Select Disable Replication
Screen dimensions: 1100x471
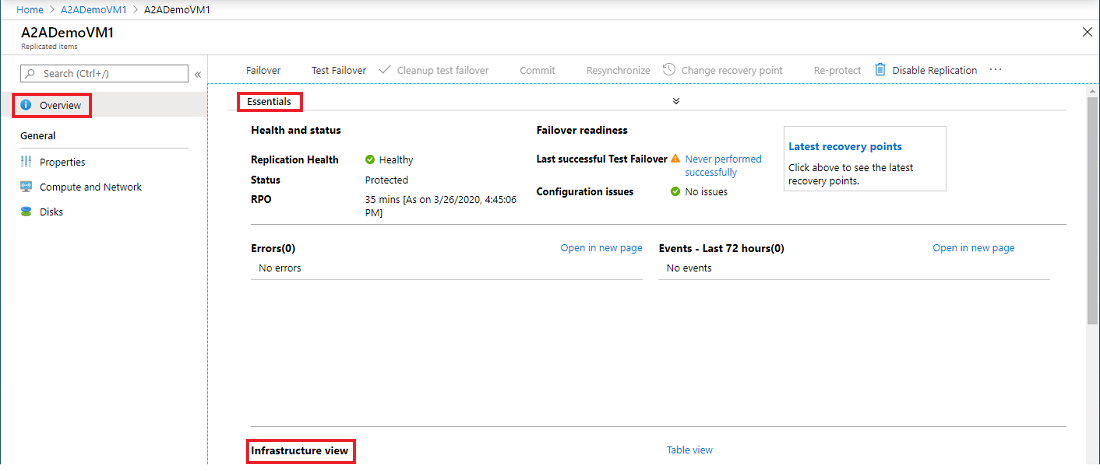coord(934,70)
